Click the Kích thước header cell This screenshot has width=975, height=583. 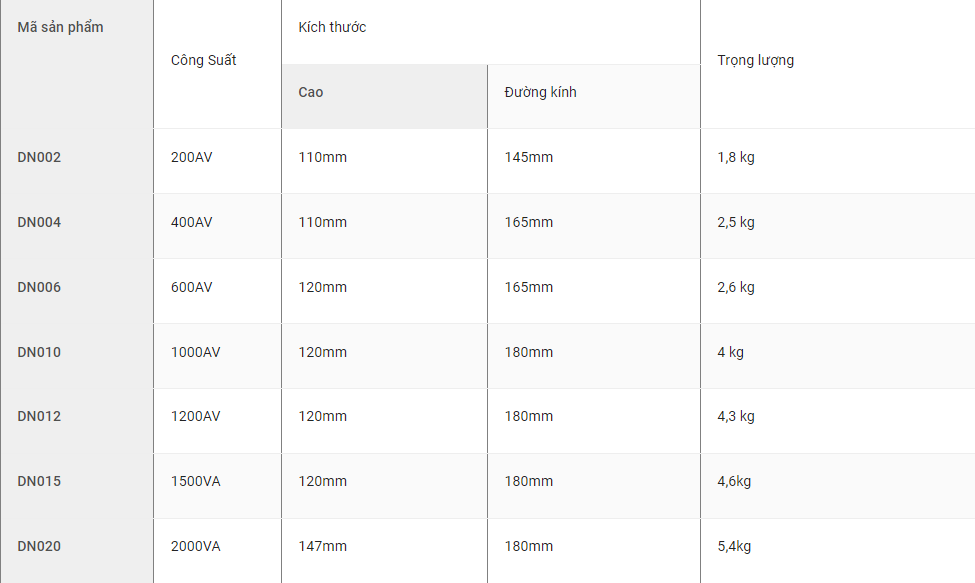pyautogui.click(x=491, y=32)
